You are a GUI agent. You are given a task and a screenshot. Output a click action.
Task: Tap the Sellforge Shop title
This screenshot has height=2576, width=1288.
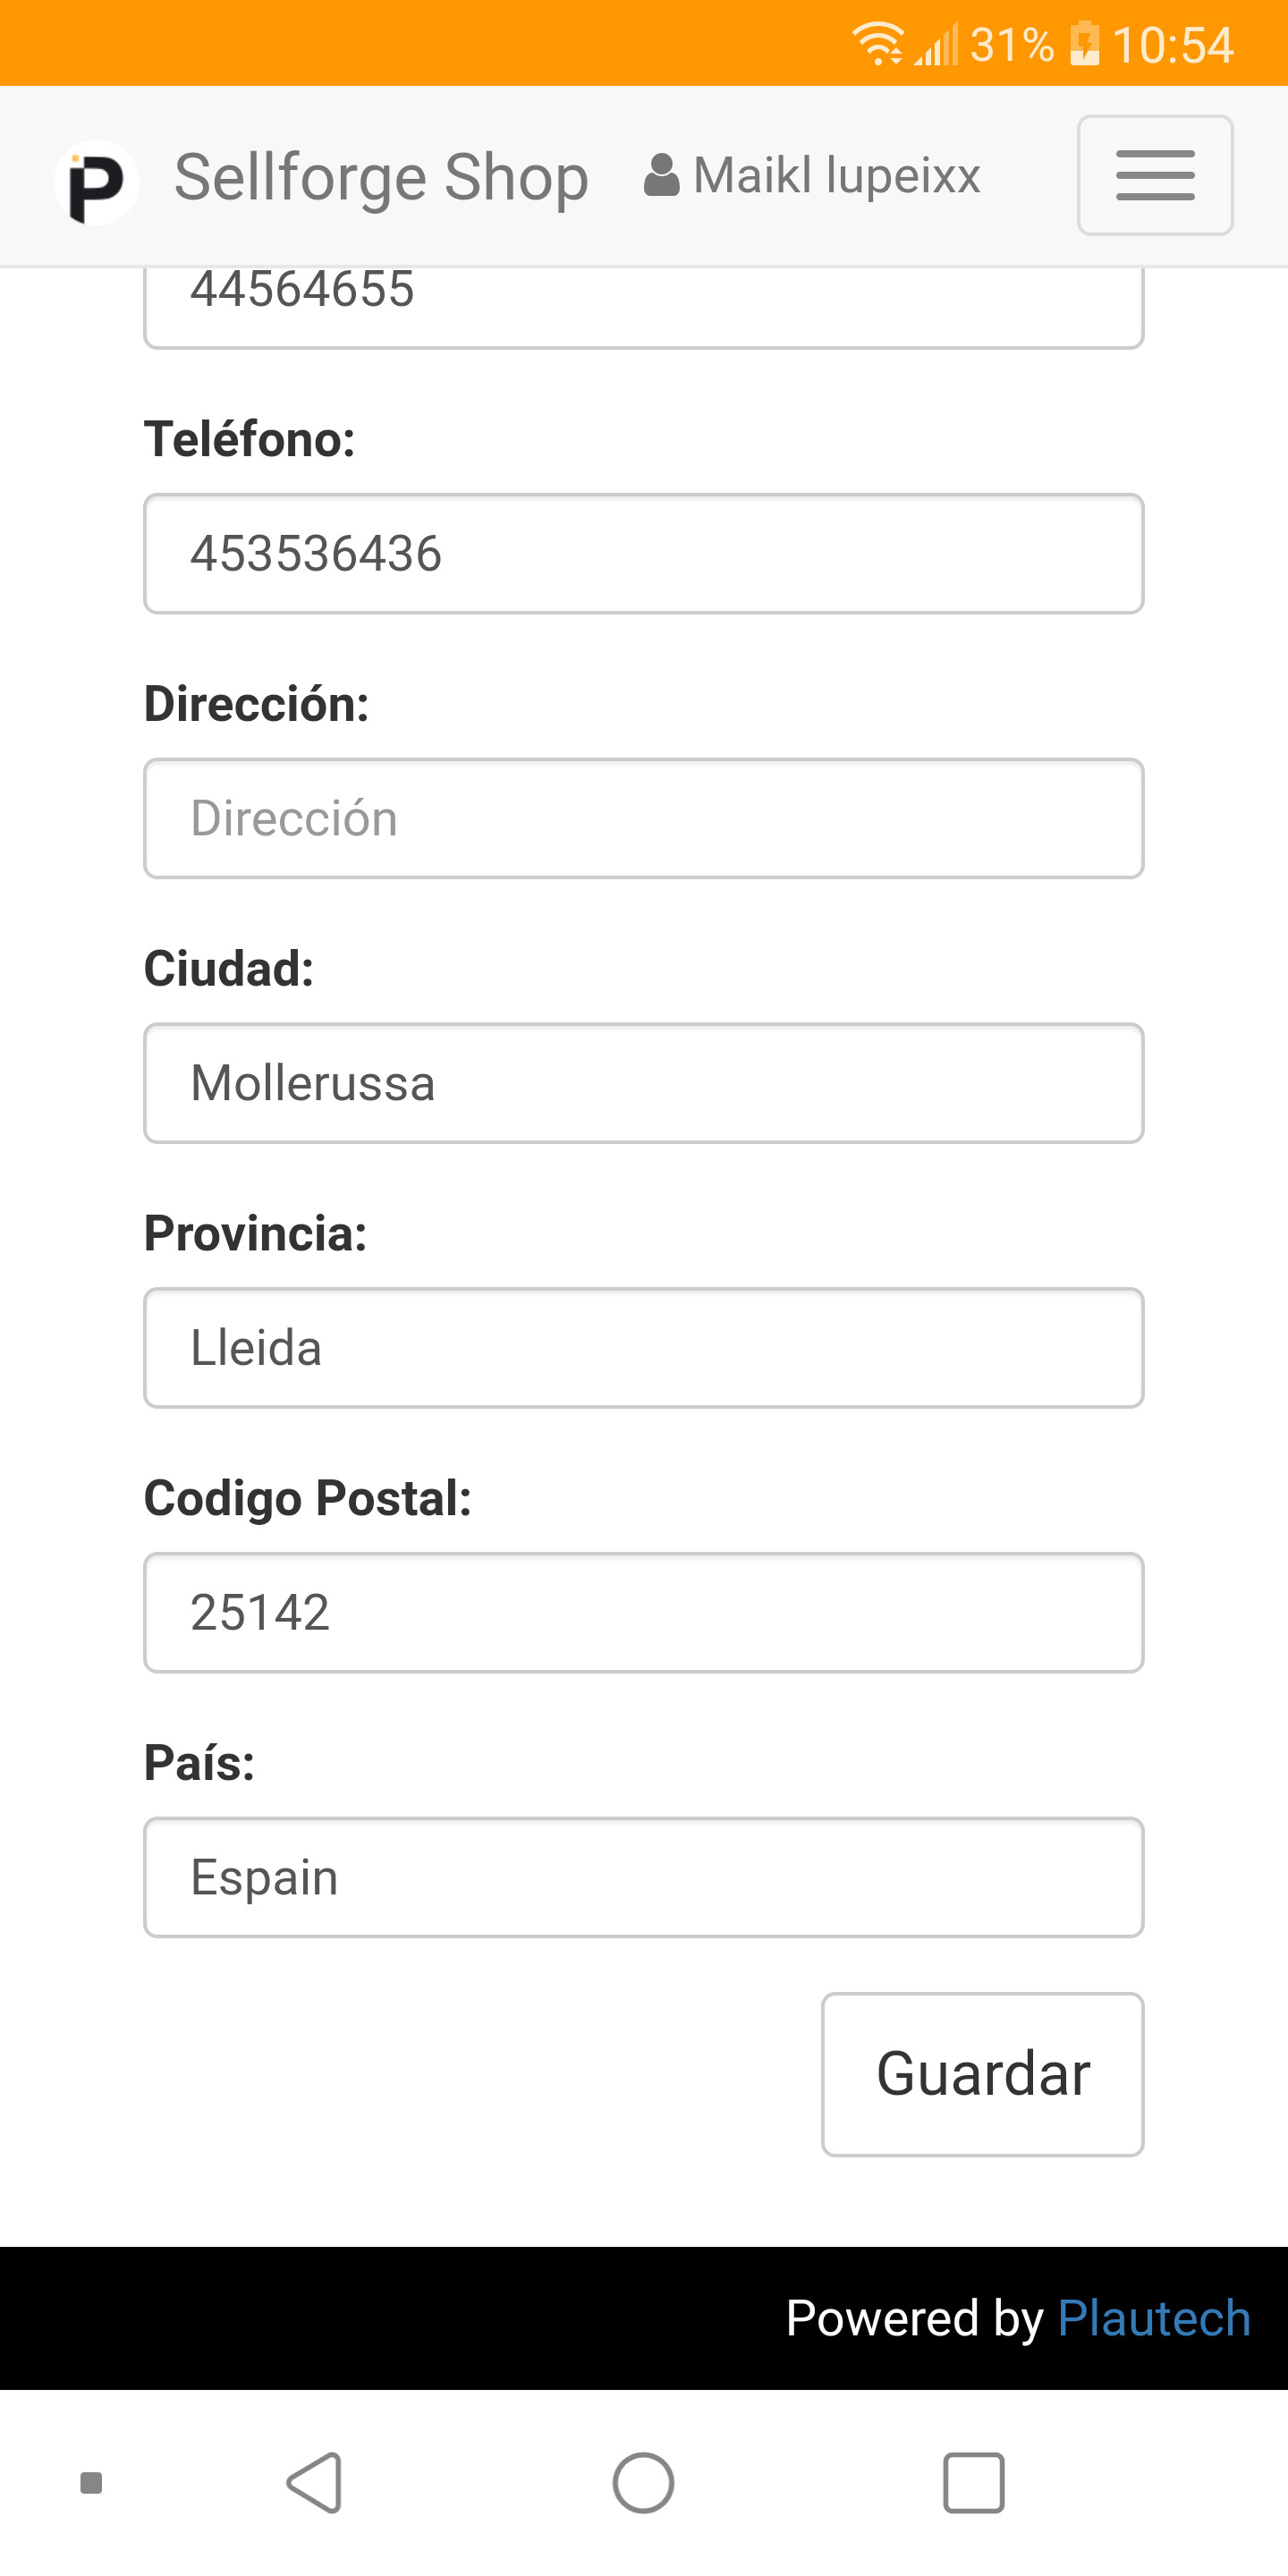tap(381, 178)
